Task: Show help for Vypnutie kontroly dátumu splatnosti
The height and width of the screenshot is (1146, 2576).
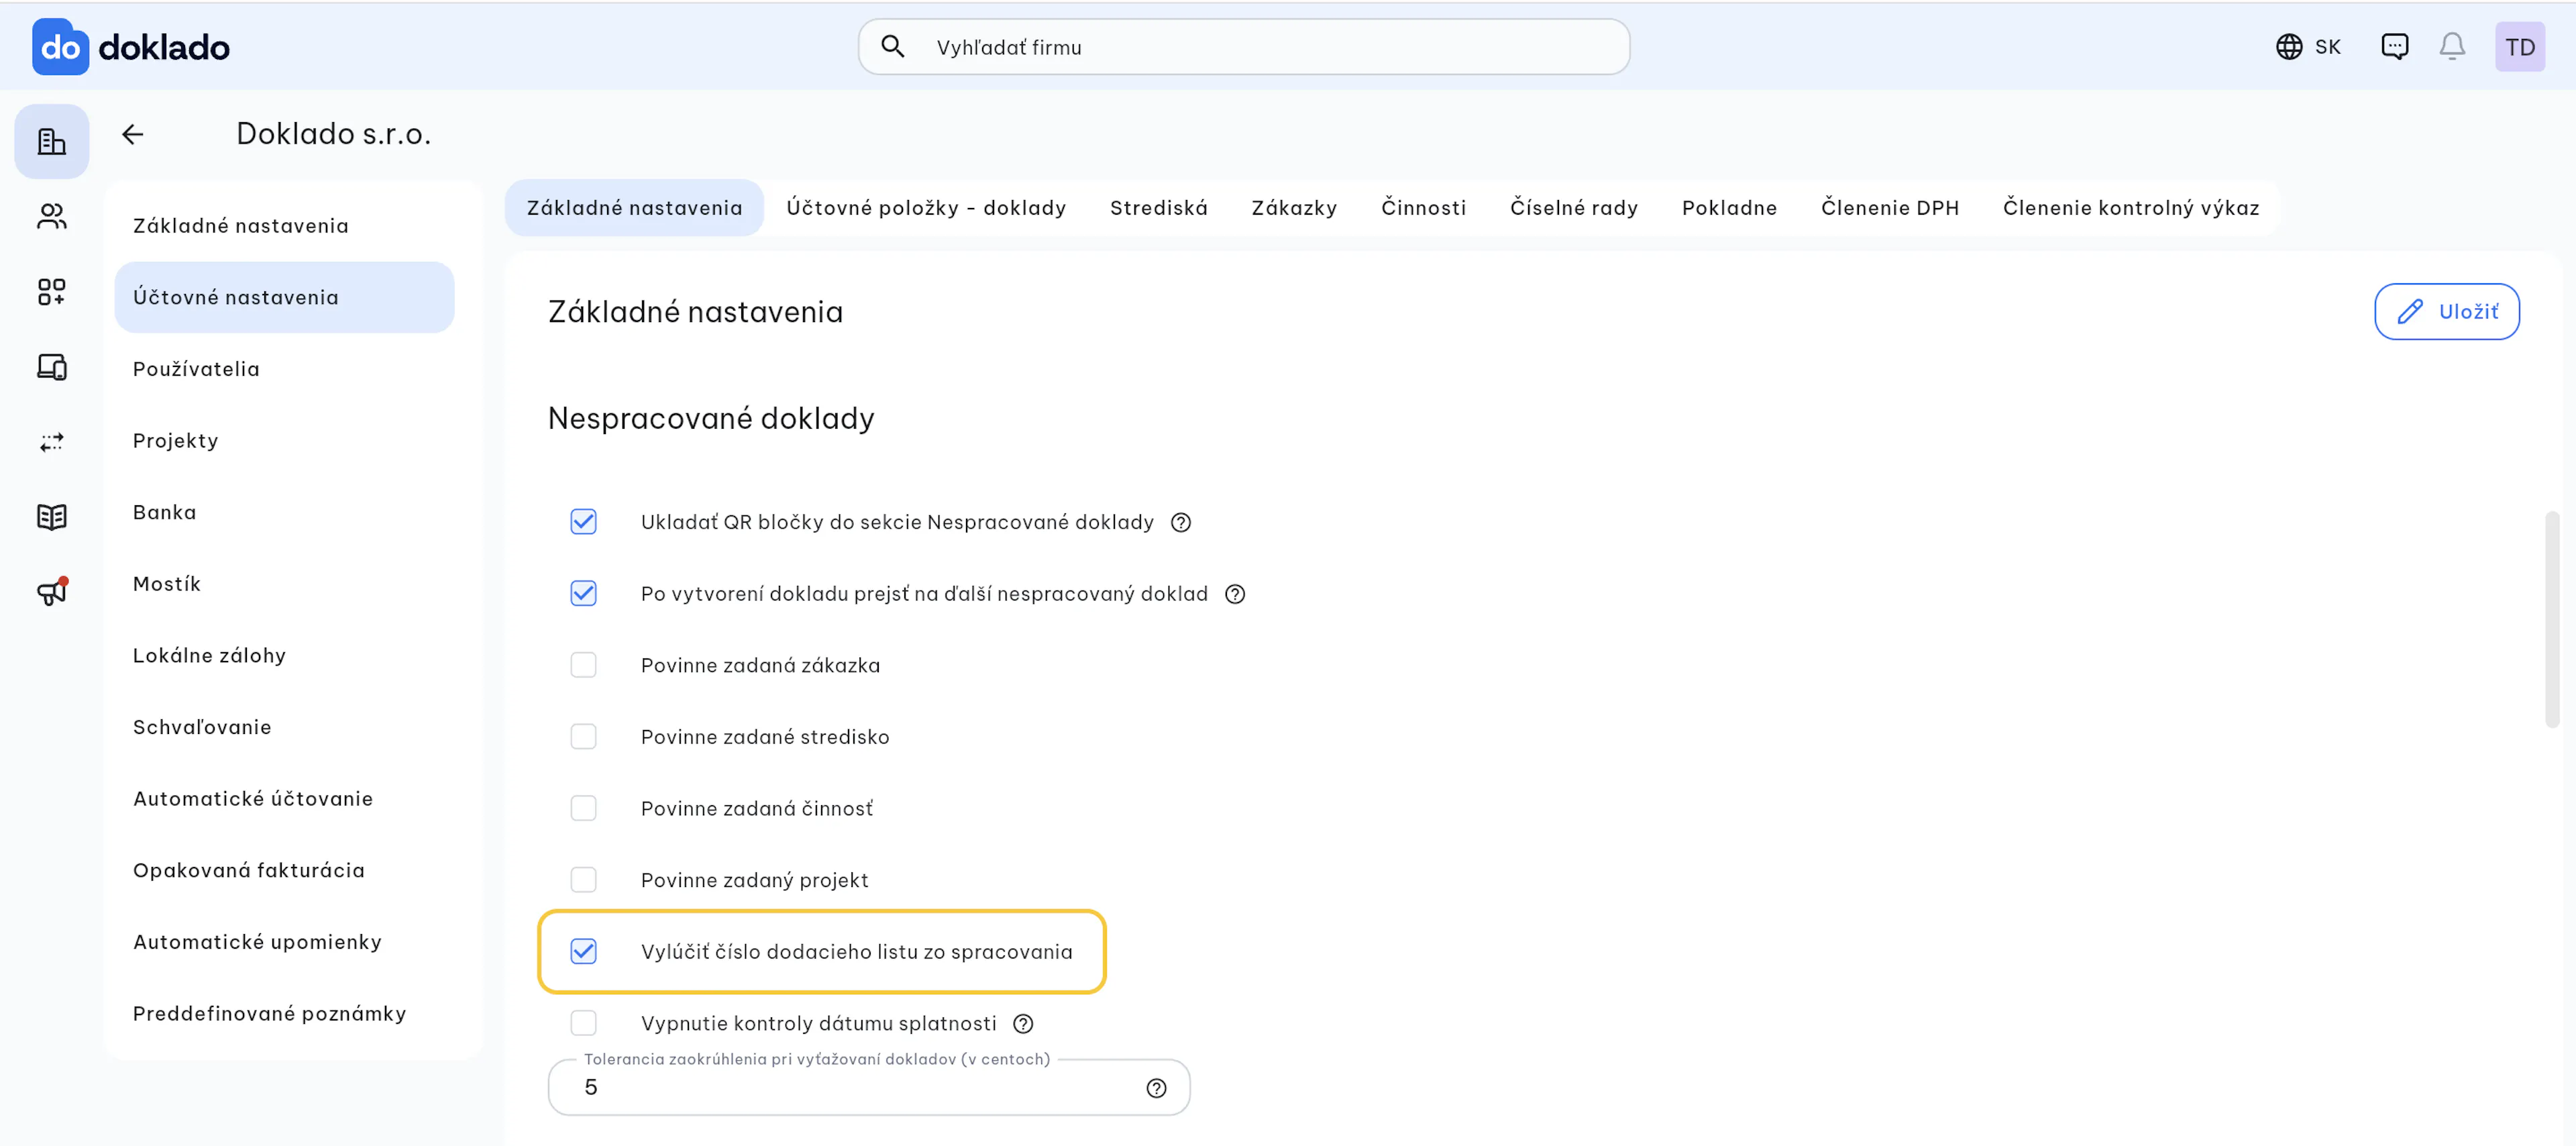Action: 1023,1023
